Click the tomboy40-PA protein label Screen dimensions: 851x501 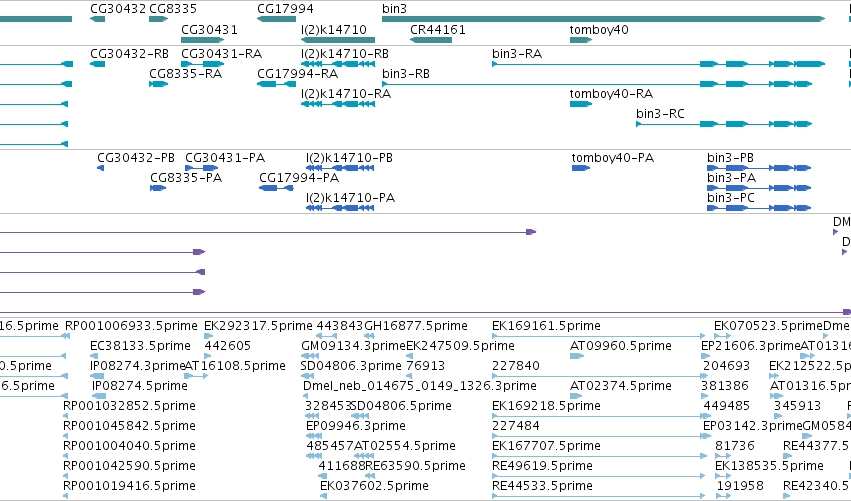click(613, 157)
